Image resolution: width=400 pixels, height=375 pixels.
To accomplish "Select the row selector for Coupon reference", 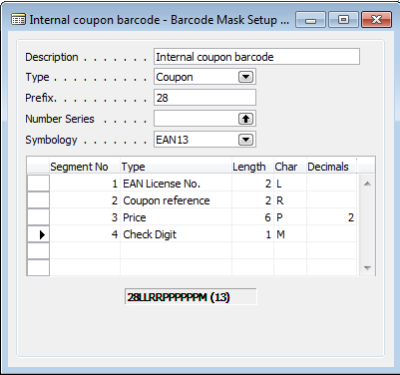I will [38, 200].
